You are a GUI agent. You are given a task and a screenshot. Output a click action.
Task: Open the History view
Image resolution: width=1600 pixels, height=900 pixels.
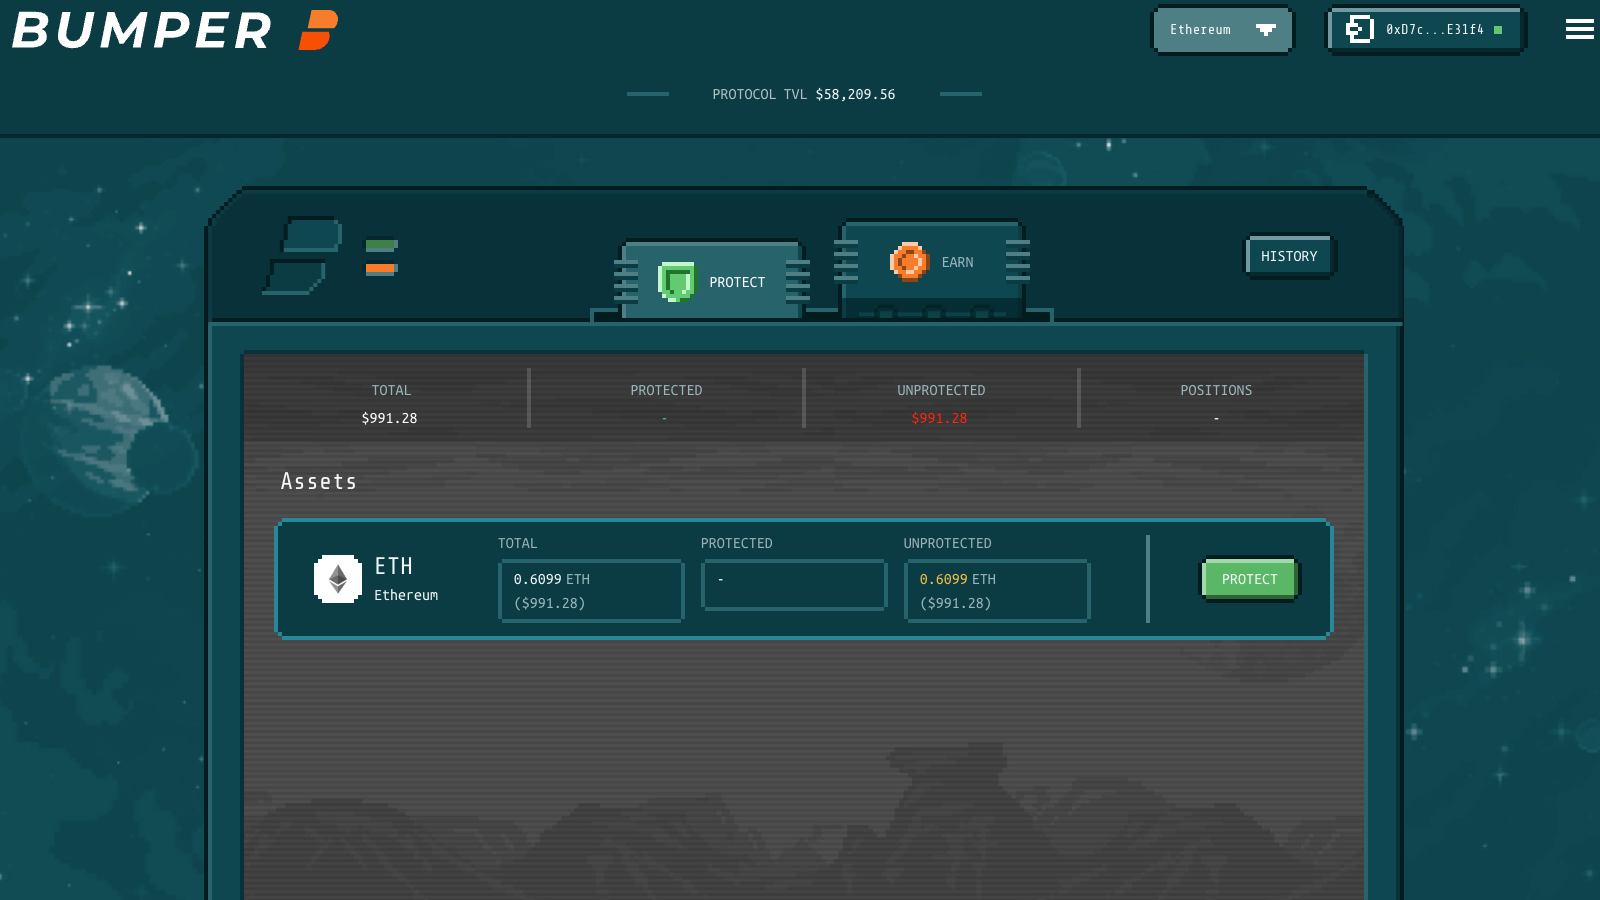click(x=1289, y=257)
